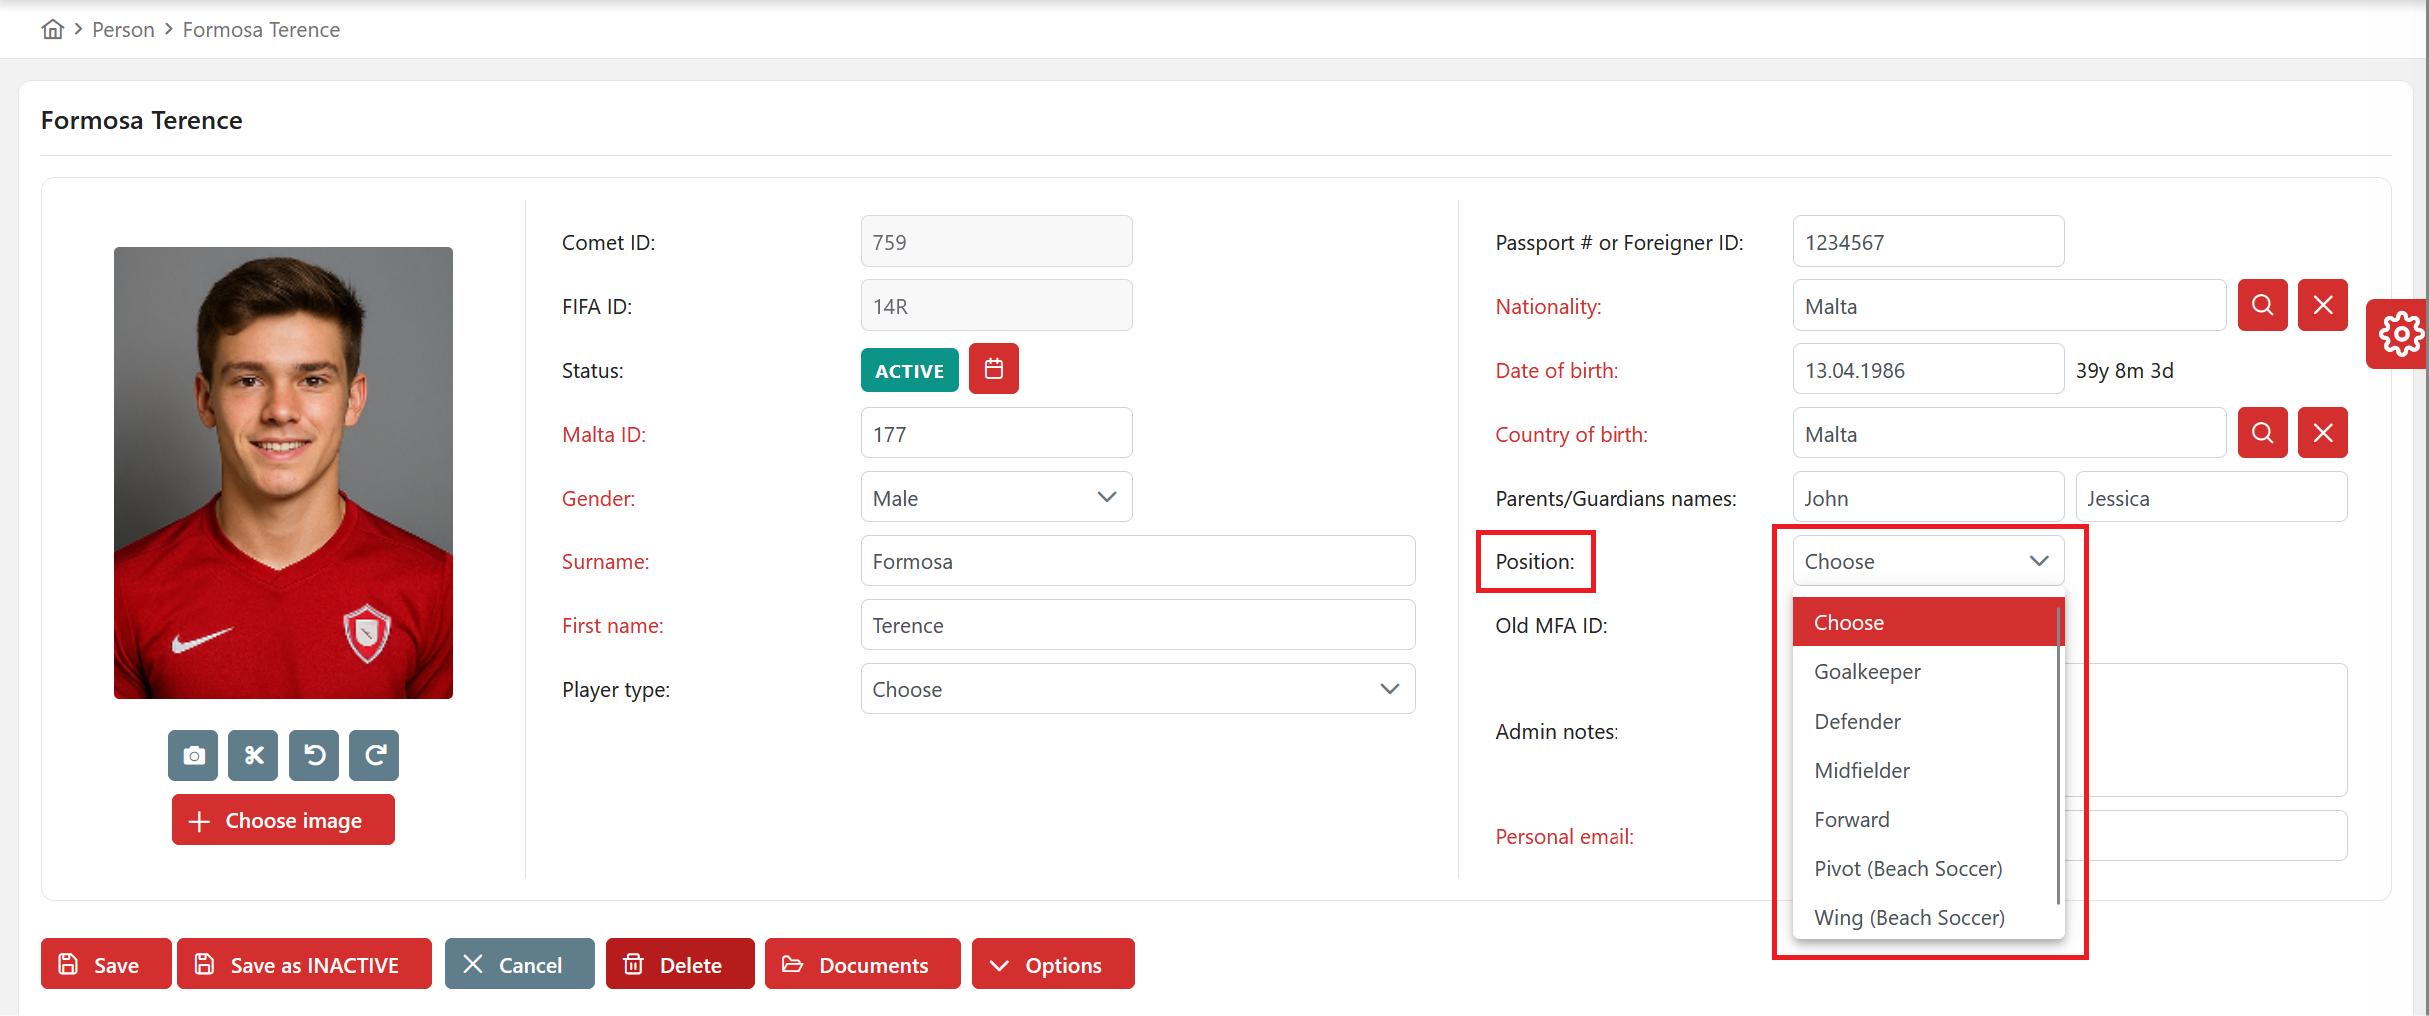Click the camera icon under the photo
This screenshot has width=2429, height=1016.
point(193,755)
